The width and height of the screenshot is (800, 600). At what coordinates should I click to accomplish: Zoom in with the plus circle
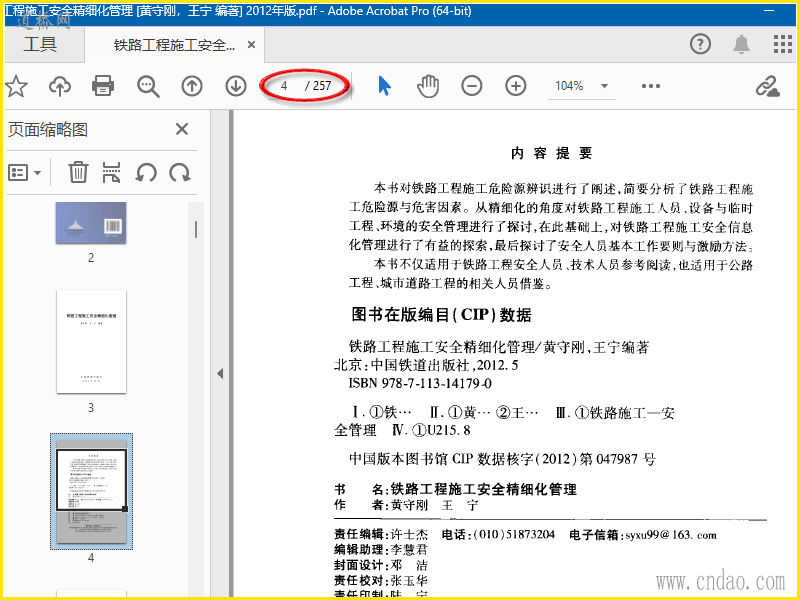[515, 86]
